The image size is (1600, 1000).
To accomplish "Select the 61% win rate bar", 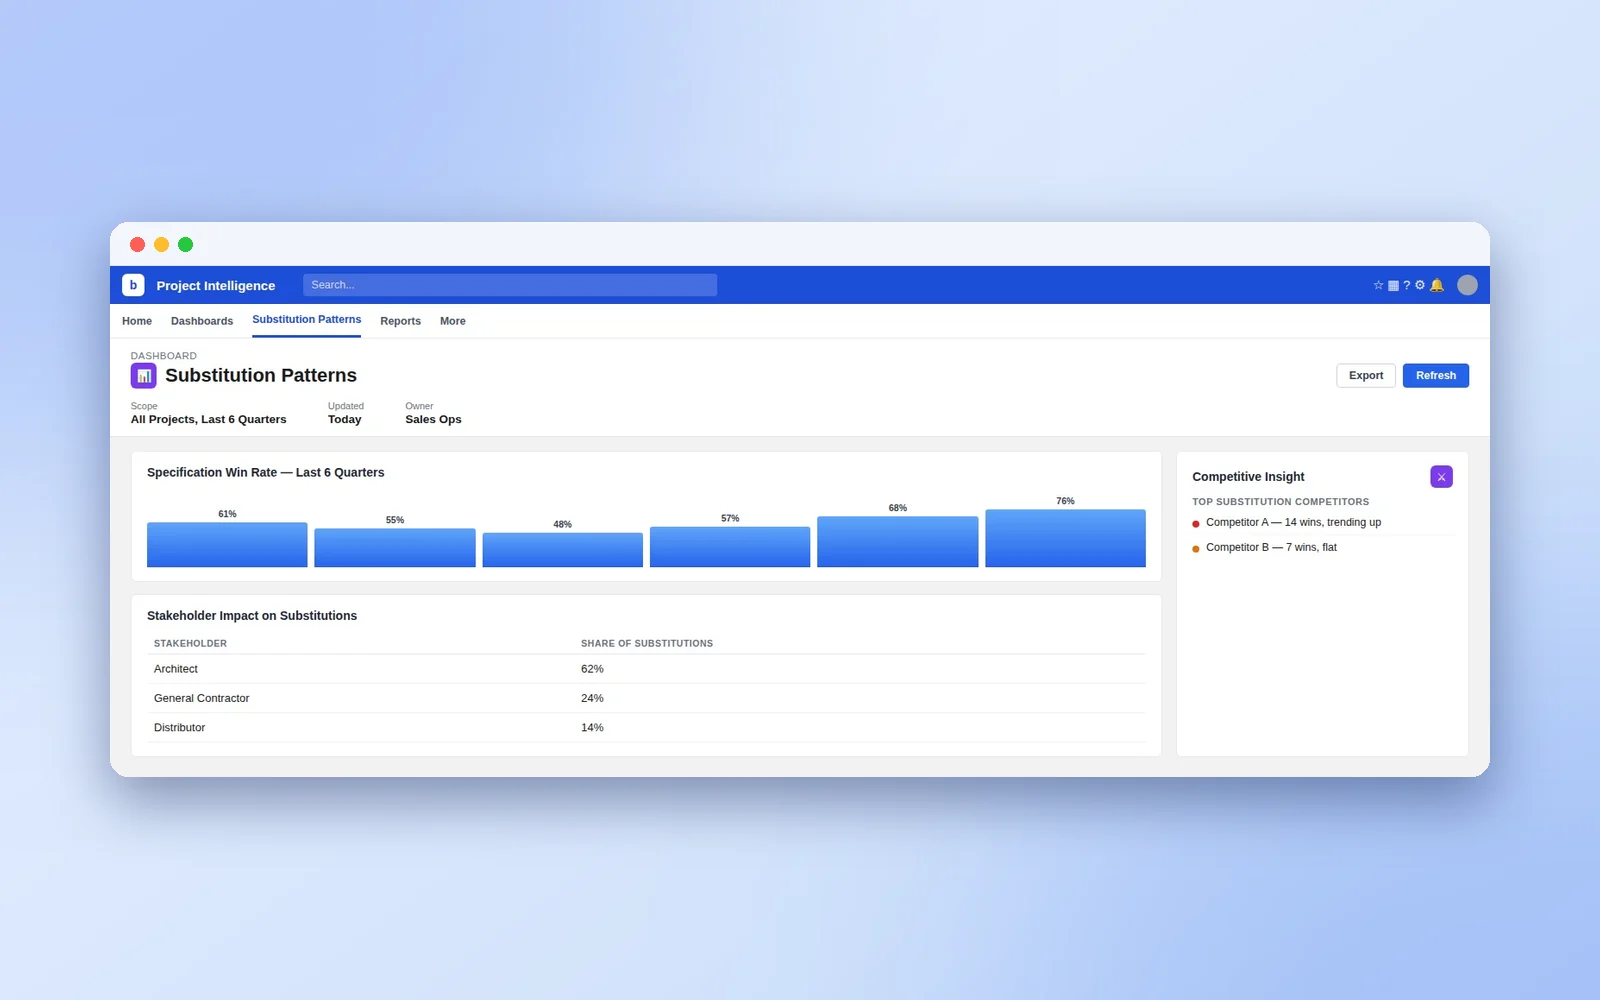I will (x=227, y=545).
